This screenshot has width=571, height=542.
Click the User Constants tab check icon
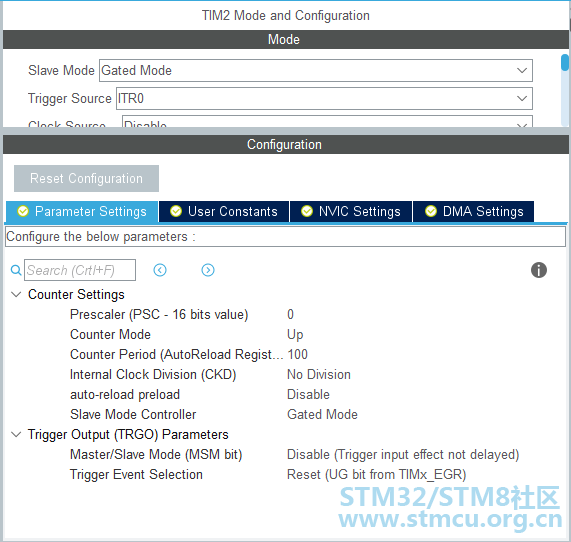coord(176,211)
